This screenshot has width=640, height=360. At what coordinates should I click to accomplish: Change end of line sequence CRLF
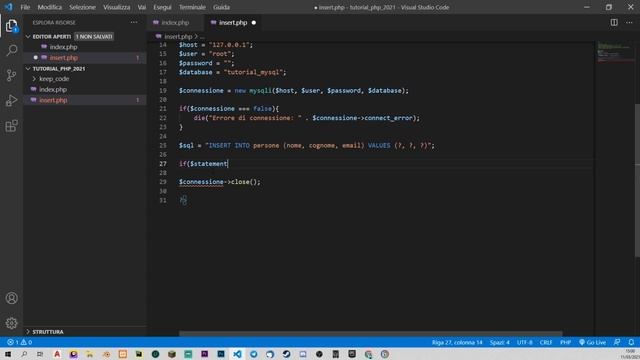(546, 342)
